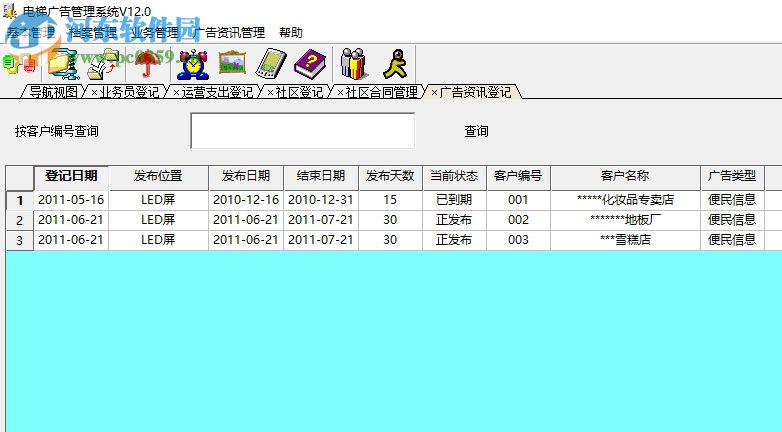Click the *******地板厂 customer name cell
The width and height of the screenshot is (782, 432).
[x=625, y=220]
